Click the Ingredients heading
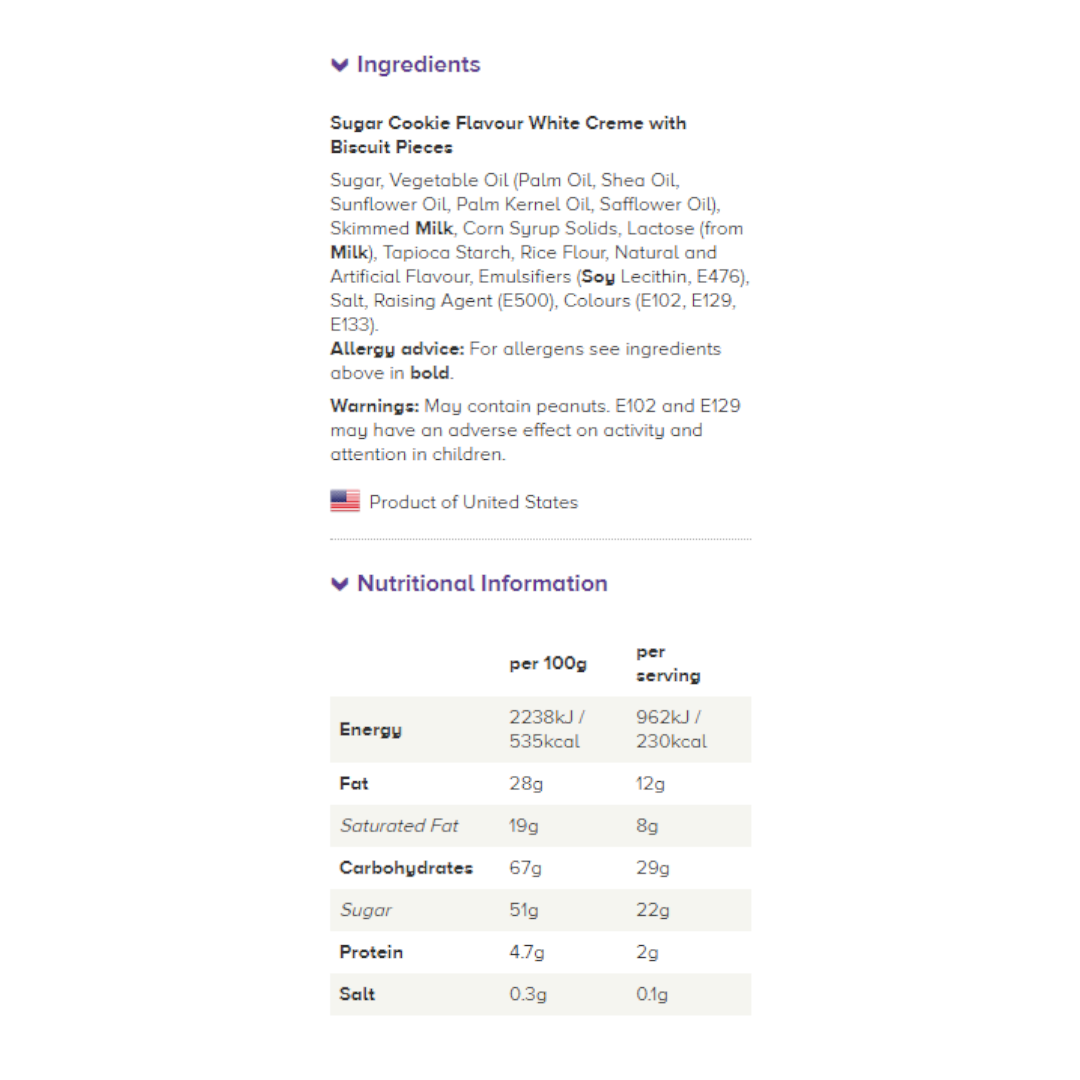The height and width of the screenshot is (1080, 1080). 418,64
